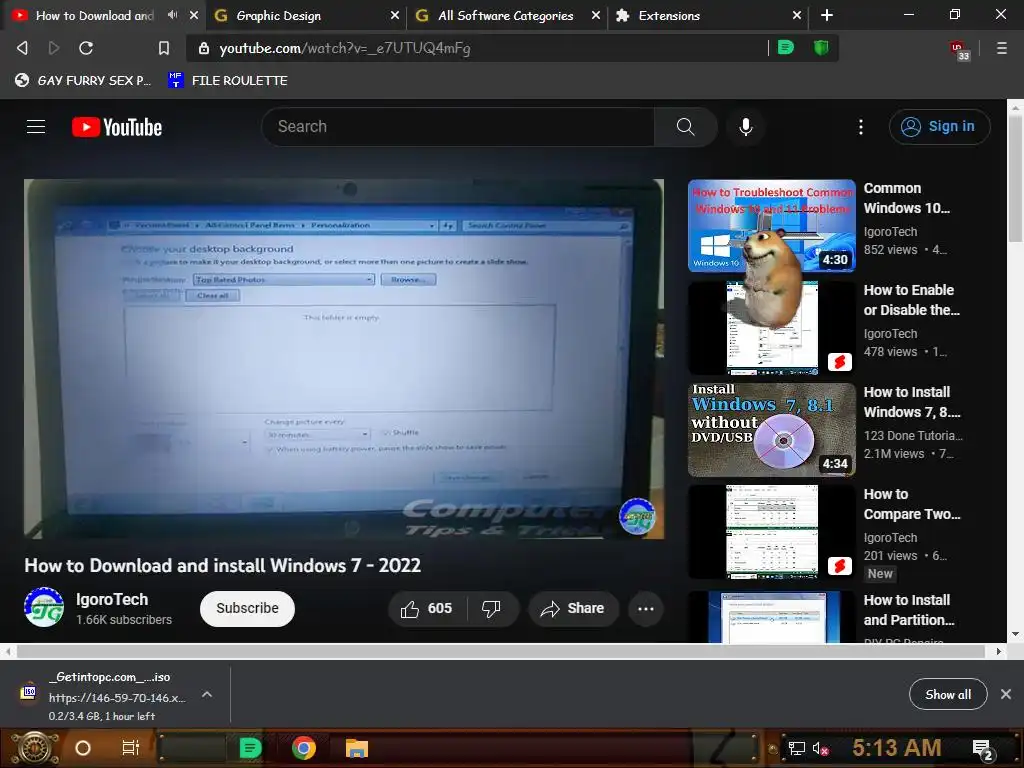Close the Graphic Design tab
The image size is (1024, 768).
394,14
